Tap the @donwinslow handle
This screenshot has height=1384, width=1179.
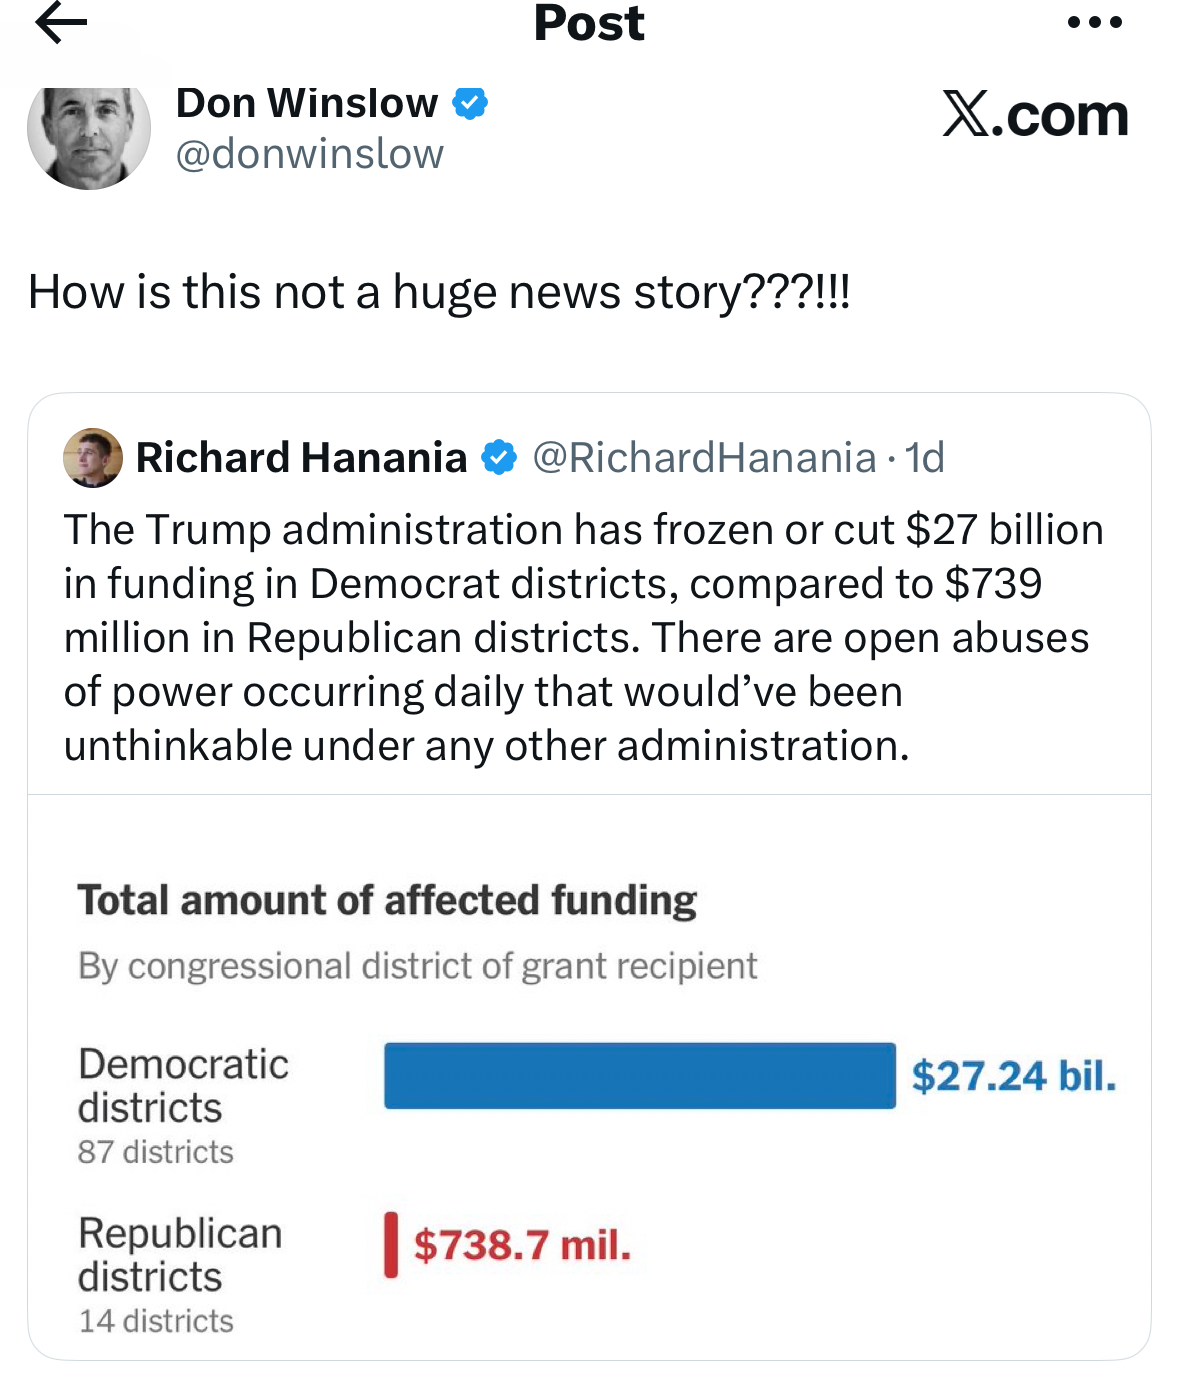pyautogui.click(x=309, y=154)
